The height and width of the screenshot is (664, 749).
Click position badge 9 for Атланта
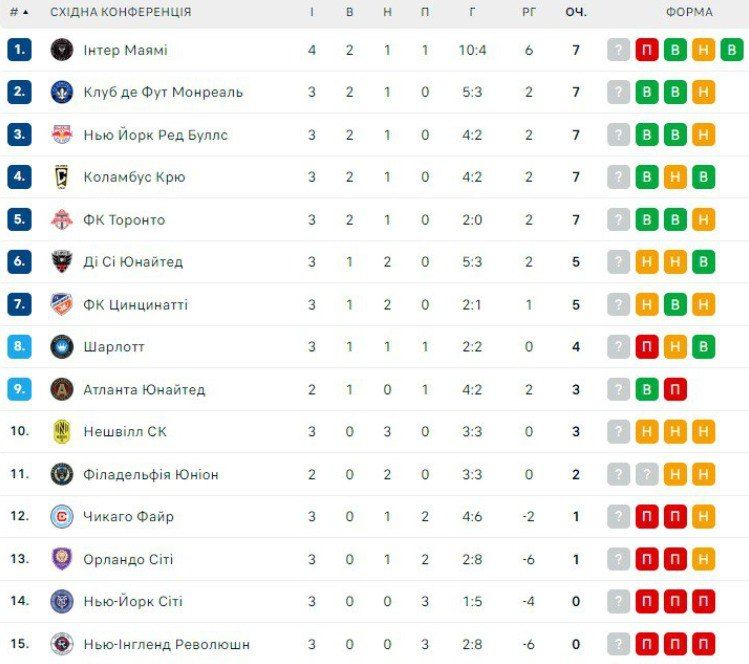tap(20, 389)
